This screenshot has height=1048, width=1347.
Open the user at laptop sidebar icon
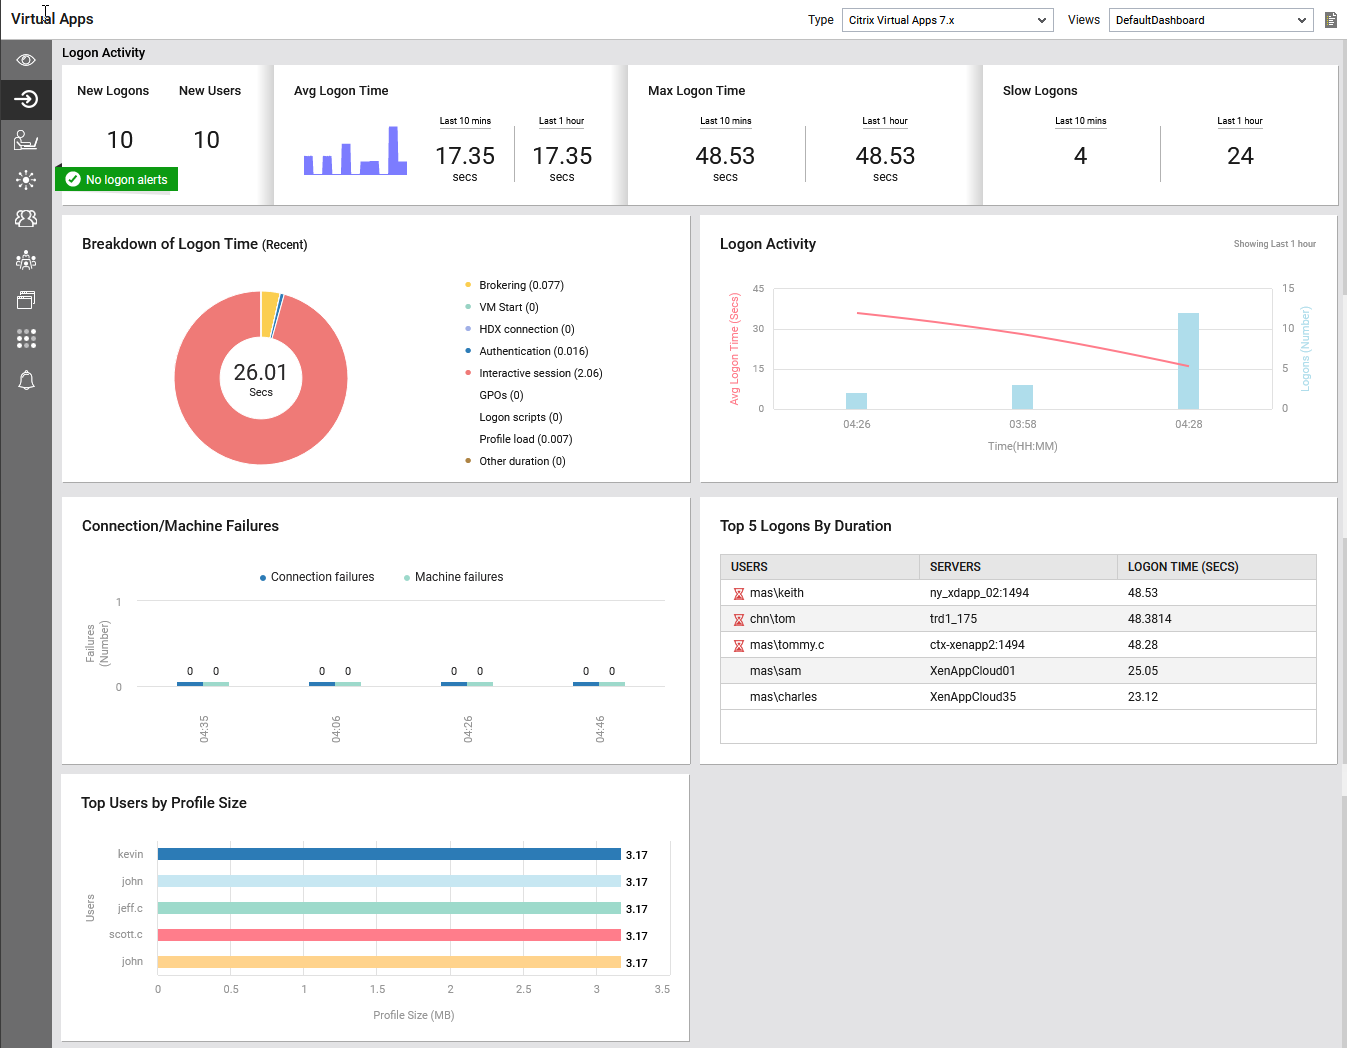(26, 140)
